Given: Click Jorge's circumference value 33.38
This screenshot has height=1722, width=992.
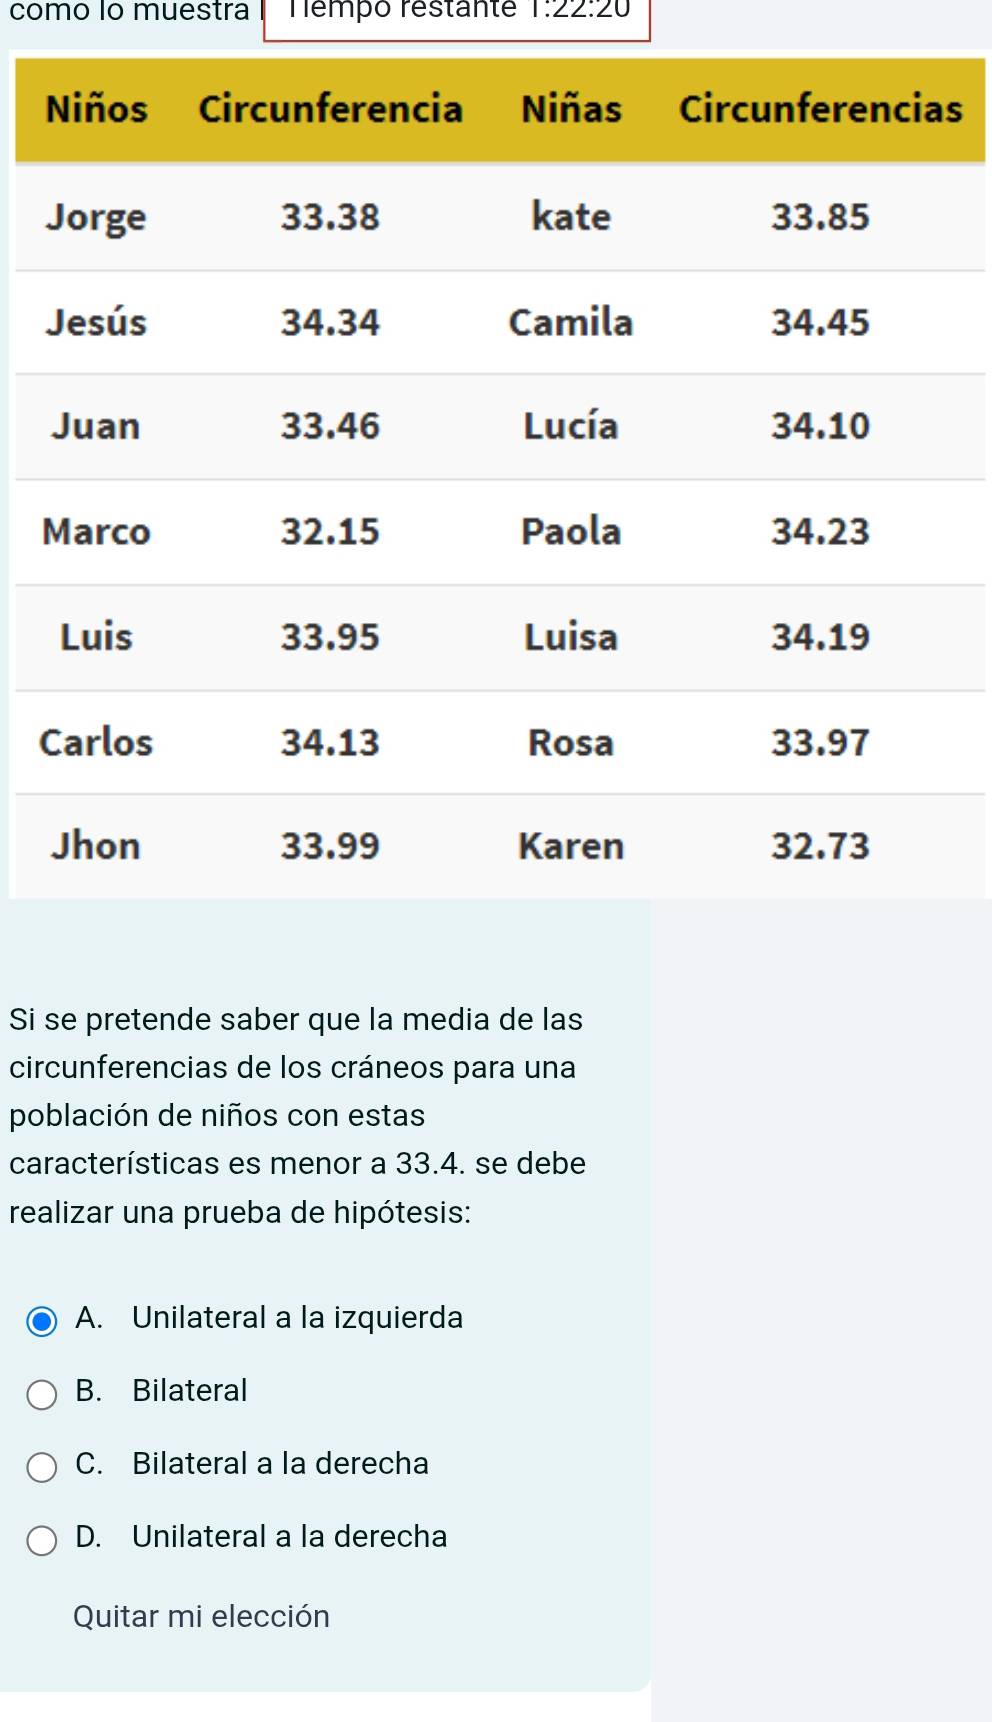Looking at the screenshot, I should pos(330,217).
